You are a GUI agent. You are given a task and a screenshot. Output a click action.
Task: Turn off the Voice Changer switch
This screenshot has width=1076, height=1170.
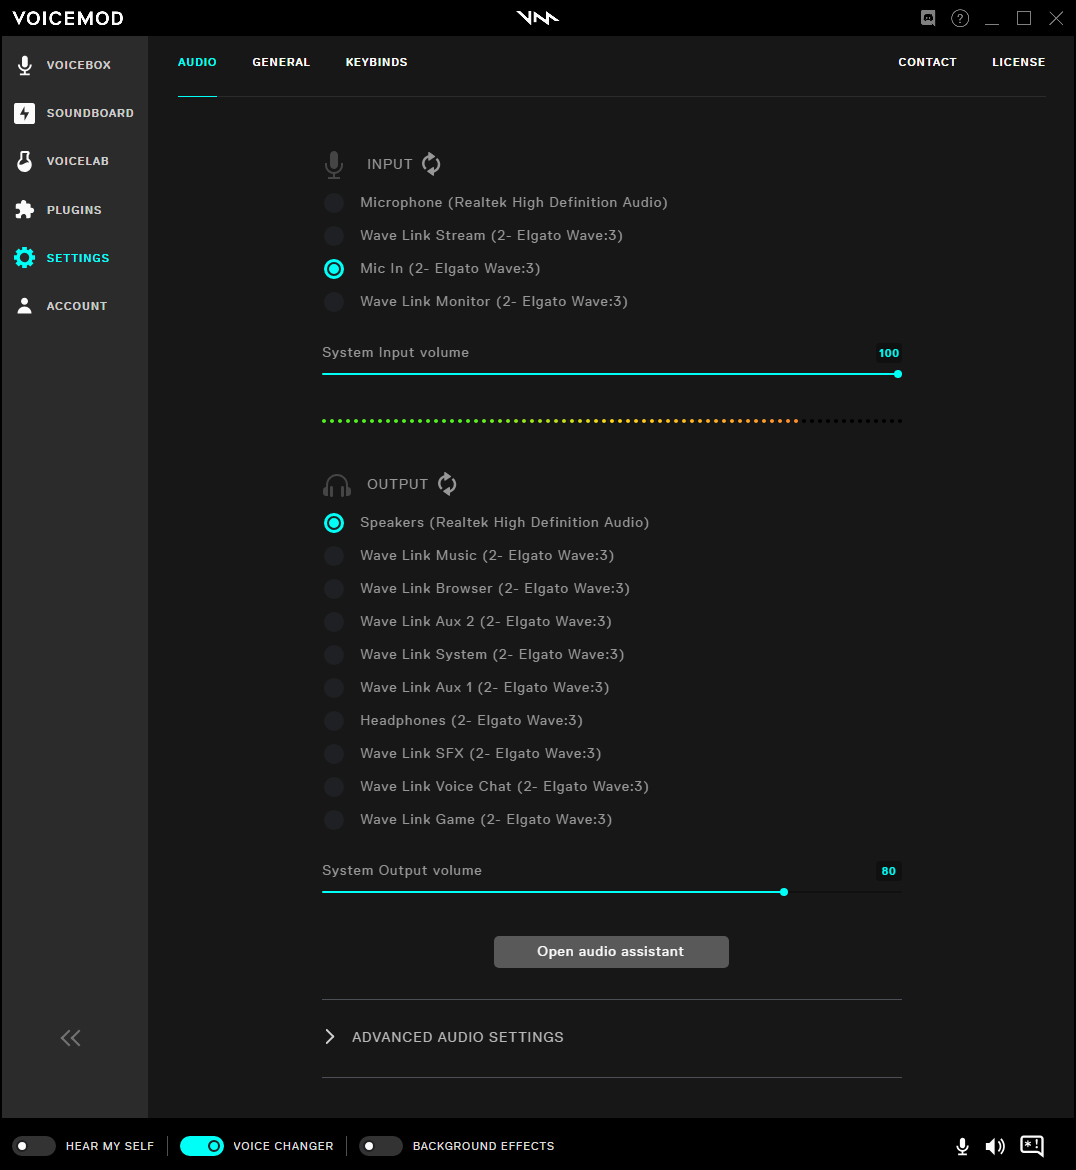tap(201, 1146)
